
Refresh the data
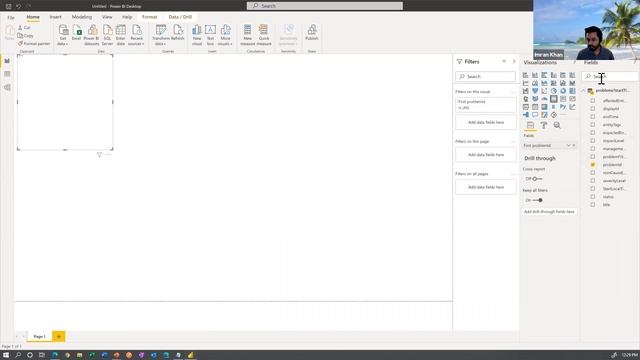coord(178,33)
